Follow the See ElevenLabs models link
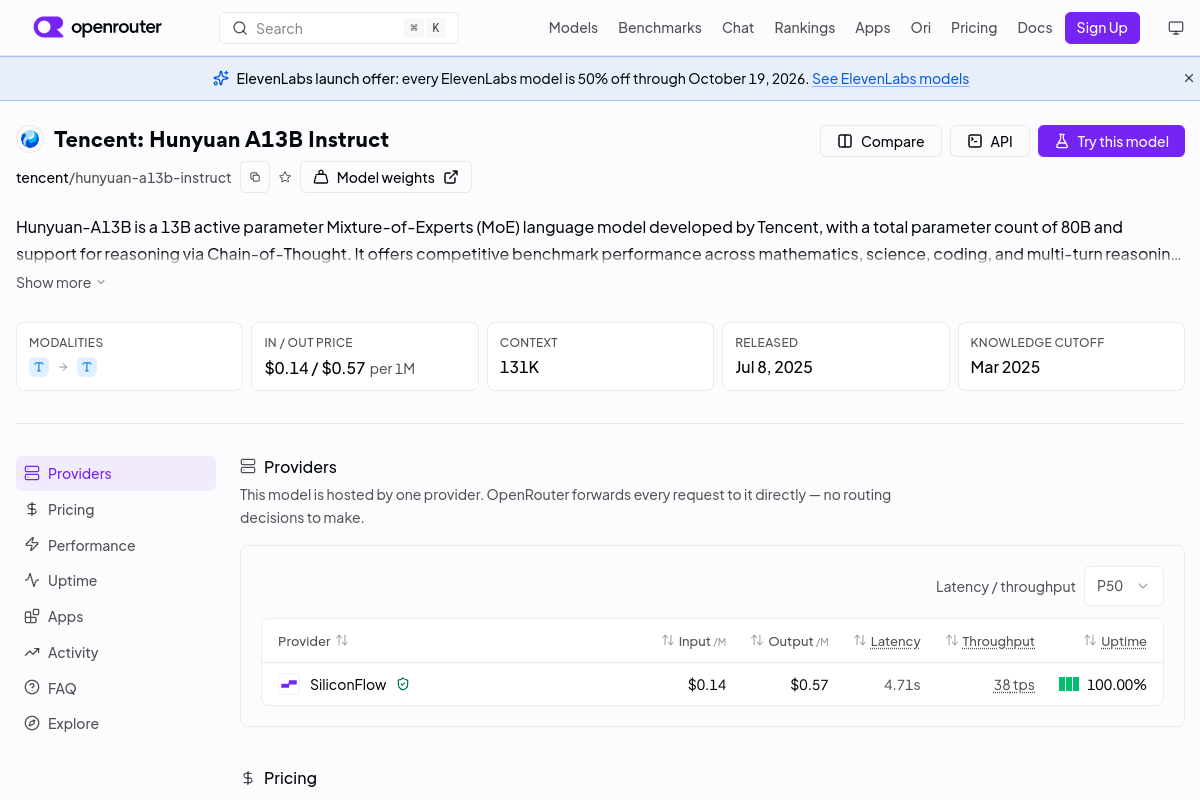The width and height of the screenshot is (1200, 800). point(890,79)
